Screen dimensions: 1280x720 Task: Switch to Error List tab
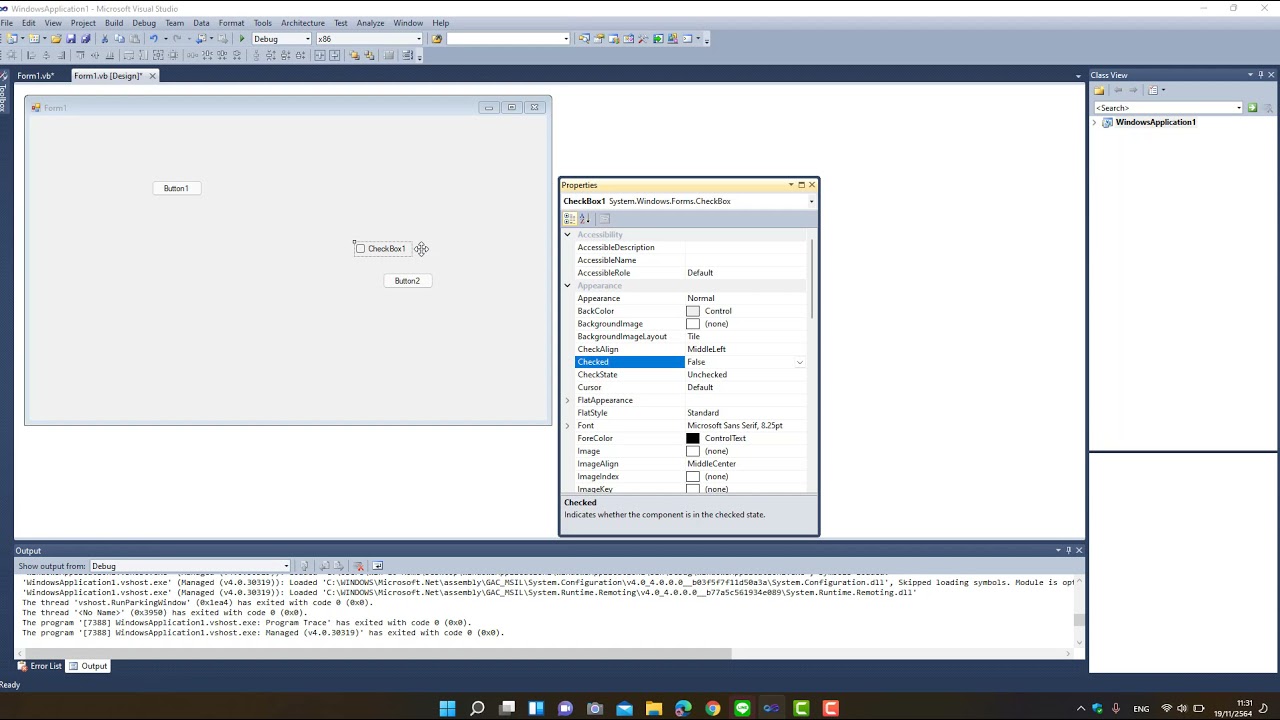coord(40,666)
